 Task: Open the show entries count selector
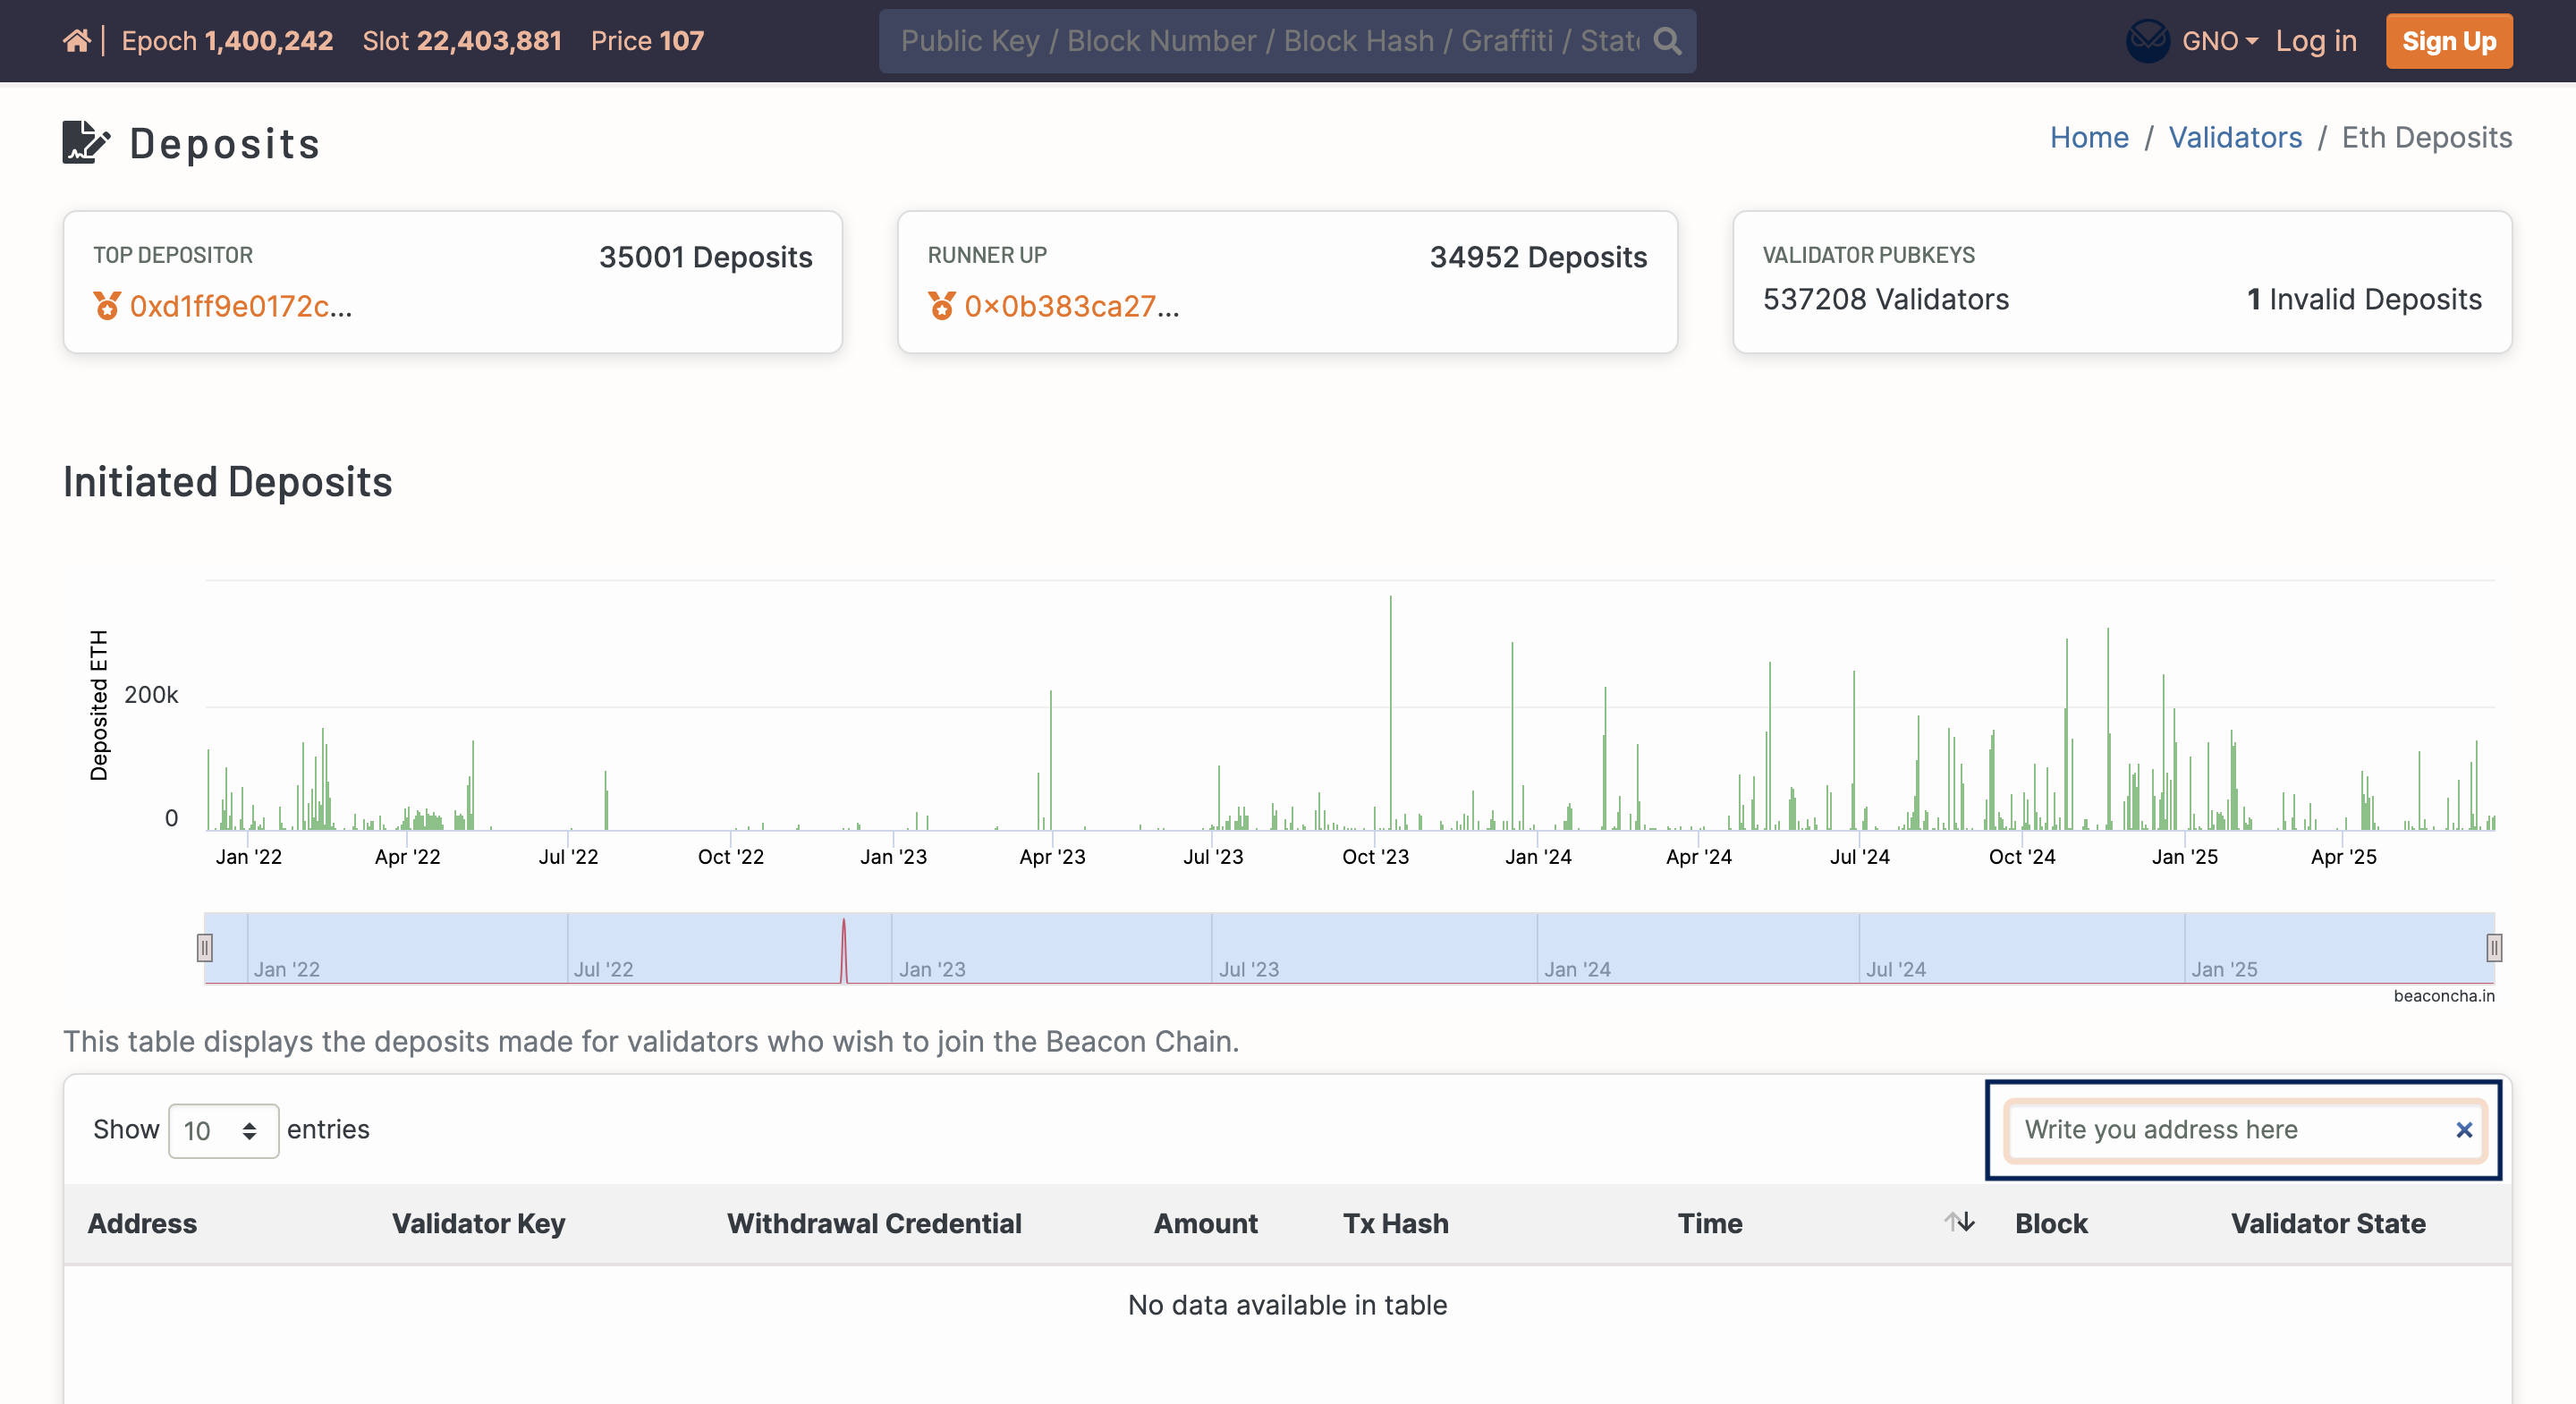pyautogui.click(x=223, y=1131)
